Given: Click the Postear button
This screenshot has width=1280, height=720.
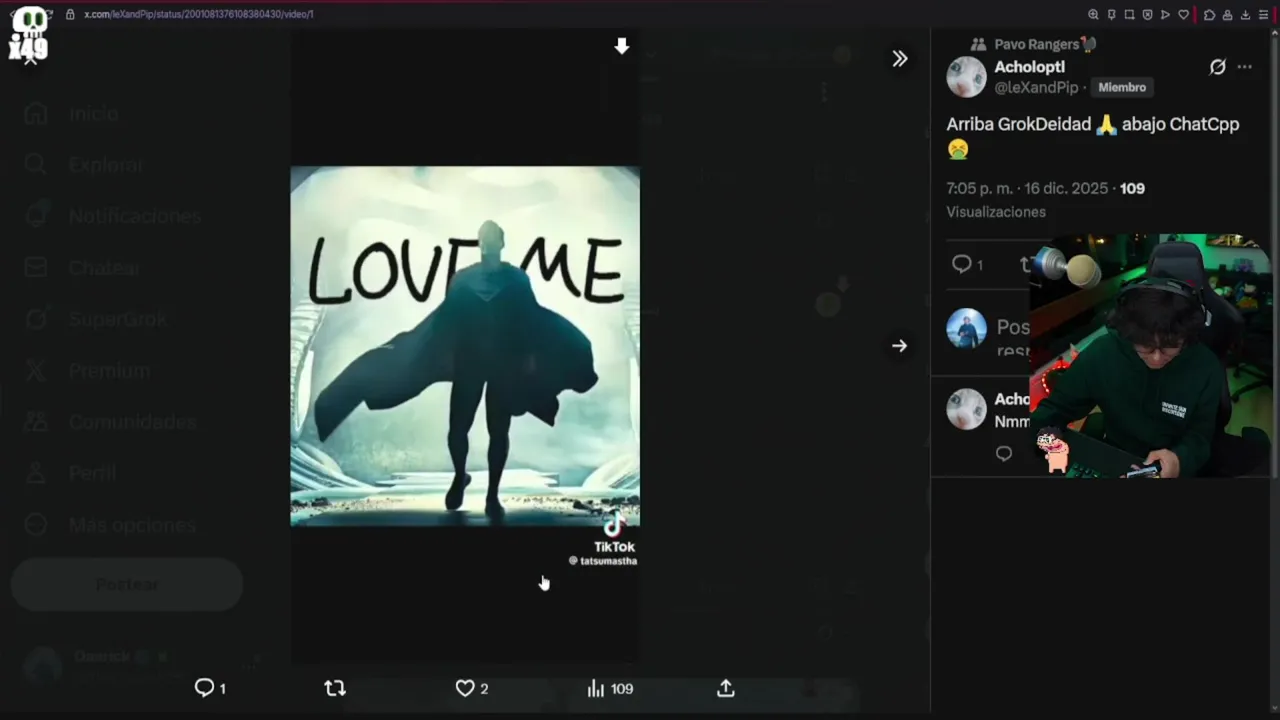Looking at the screenshot, I should (127, 584).
